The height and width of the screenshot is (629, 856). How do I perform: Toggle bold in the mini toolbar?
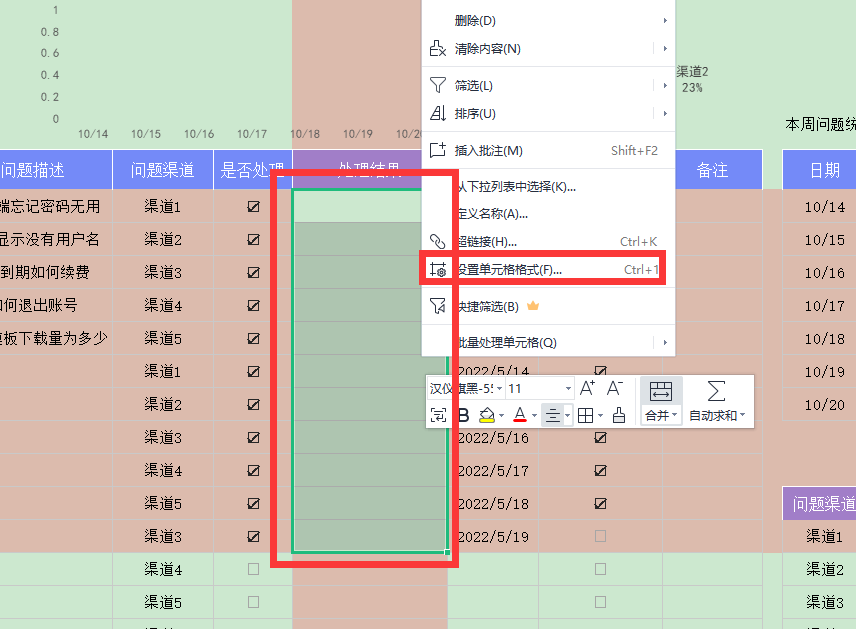463,416
